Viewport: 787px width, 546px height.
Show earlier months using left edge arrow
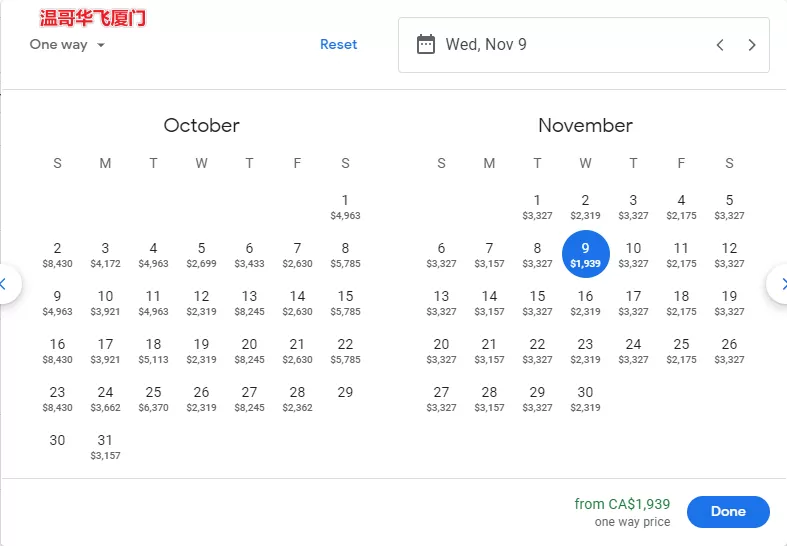(7, 284)
